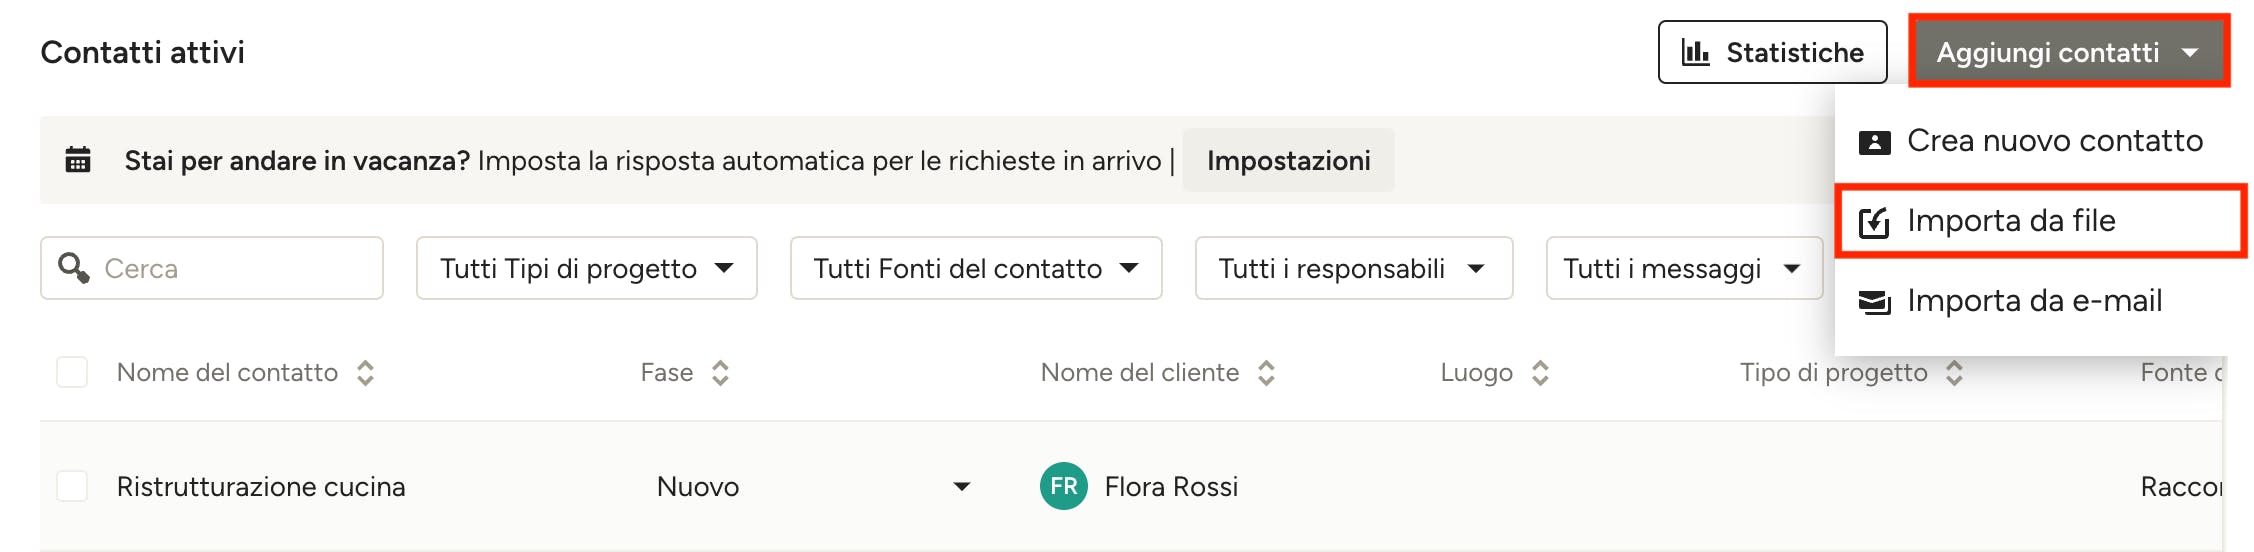Check the Ristrutturazione cucina row checkbox

72,486
